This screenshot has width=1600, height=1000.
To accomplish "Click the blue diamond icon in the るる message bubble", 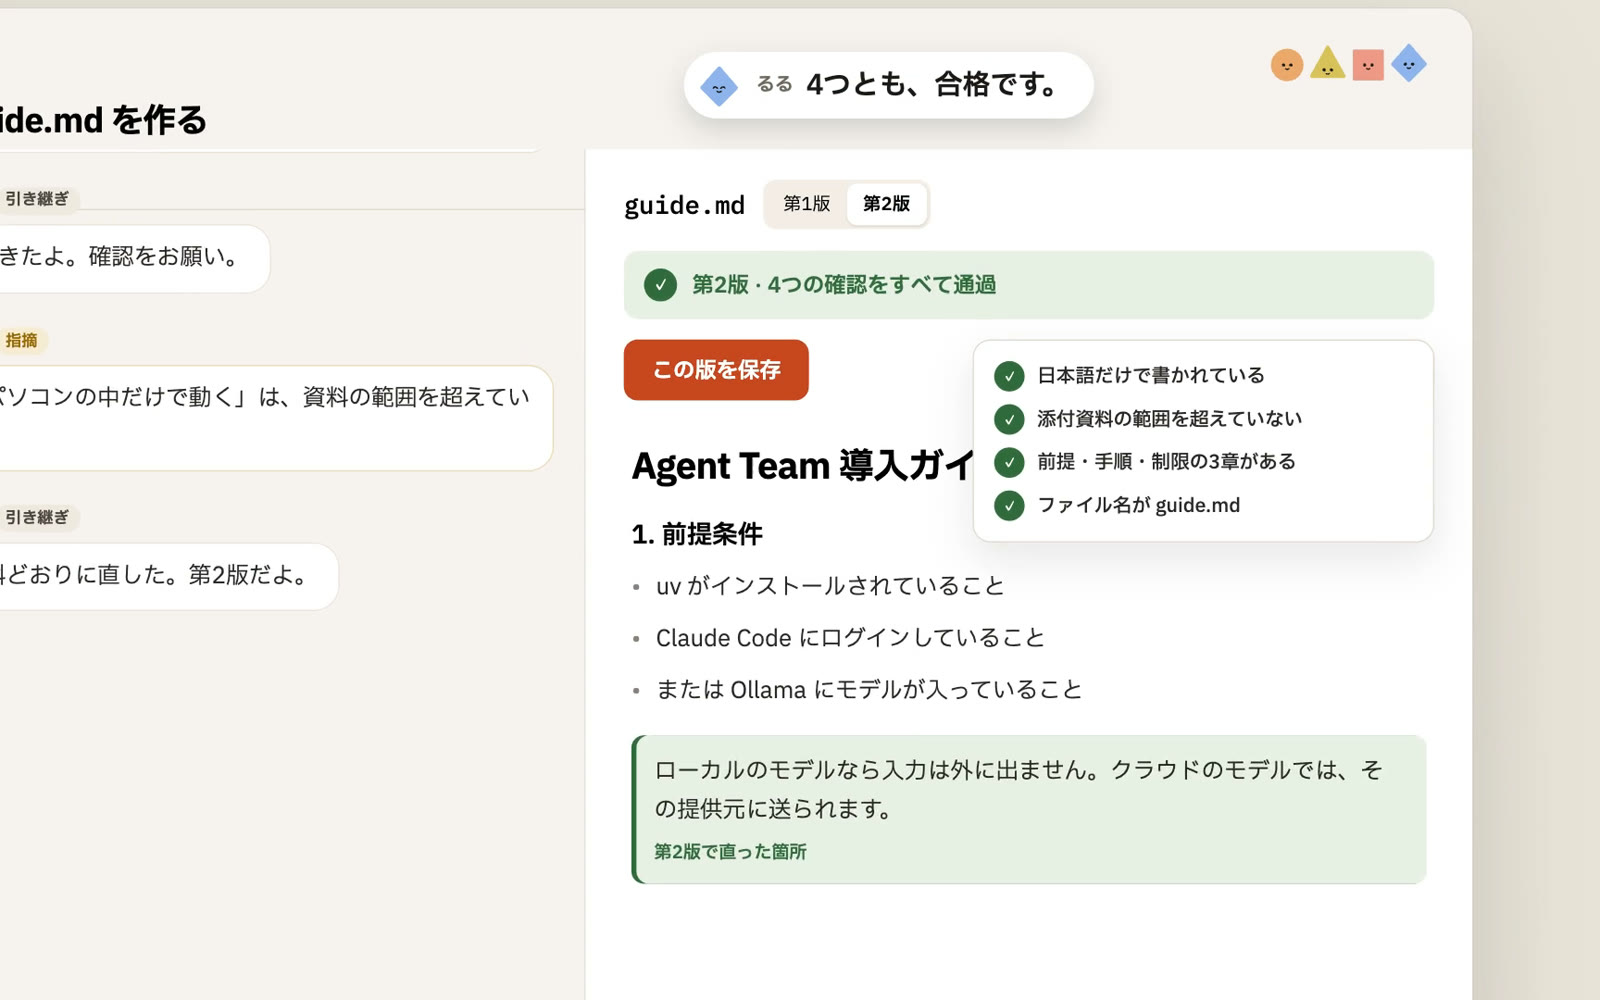I will pos(719,86).
